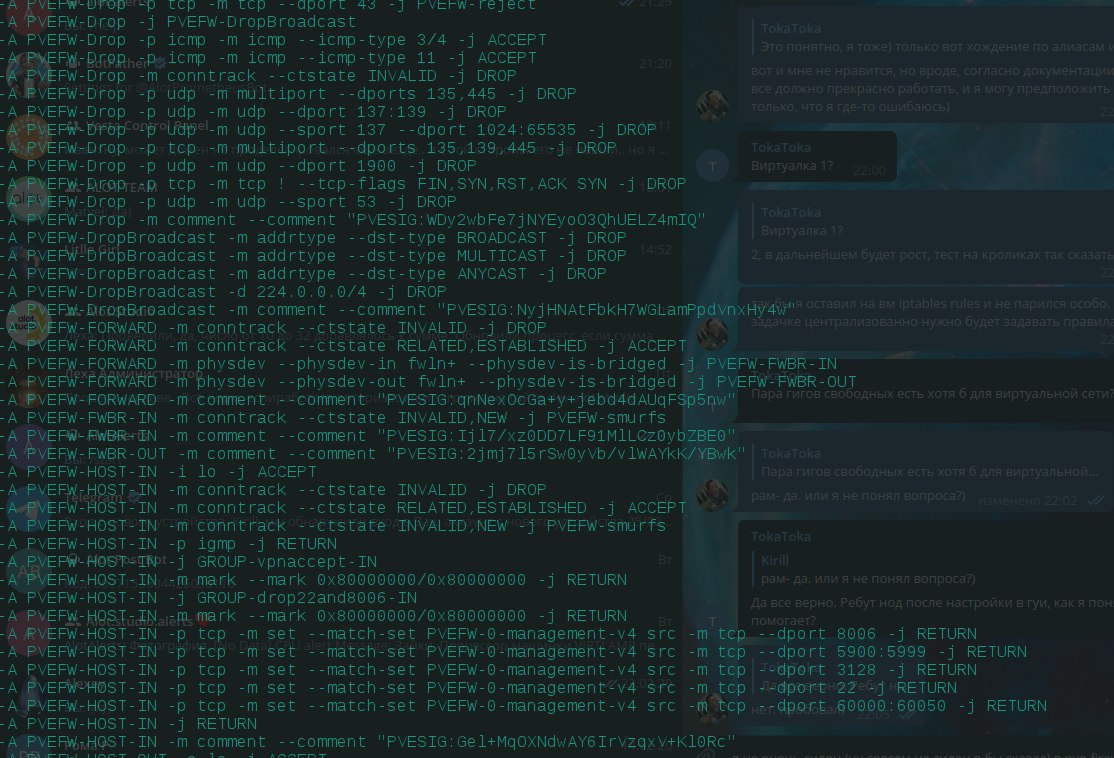Image resolution: width=1114 pixels, height=758 pixels.
Task: Click the terminal line with '--dport 137:139 -j DROP'
Action: (254, 112)
